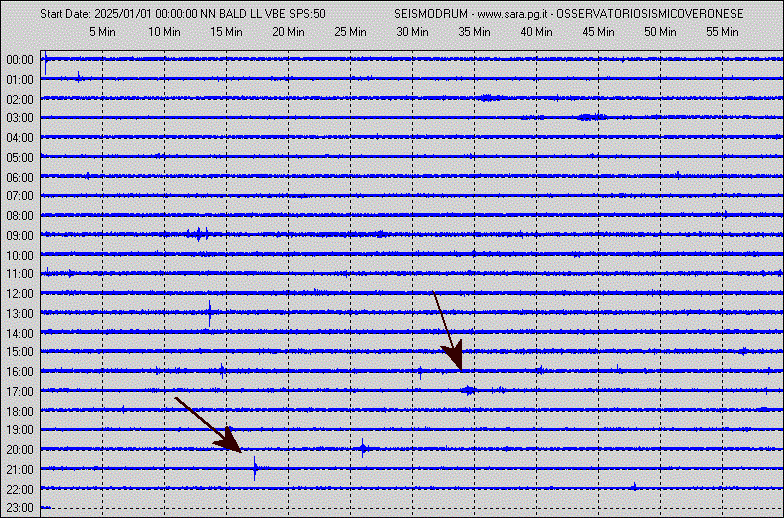Click OSSERVATORIOSISMICOVERONESE header text
This screenshot has width=784, height=518.
[x=650, y=14]
